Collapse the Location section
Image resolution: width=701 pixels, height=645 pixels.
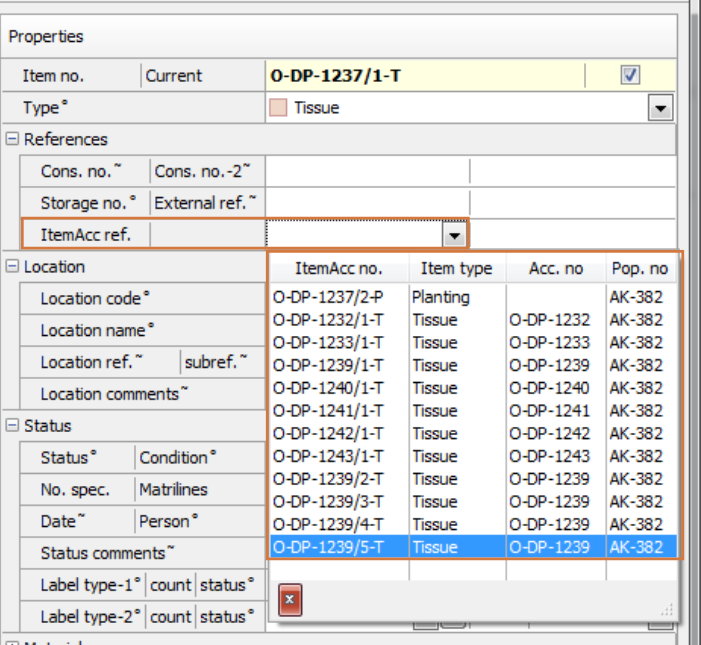click(x=12, y=266)
